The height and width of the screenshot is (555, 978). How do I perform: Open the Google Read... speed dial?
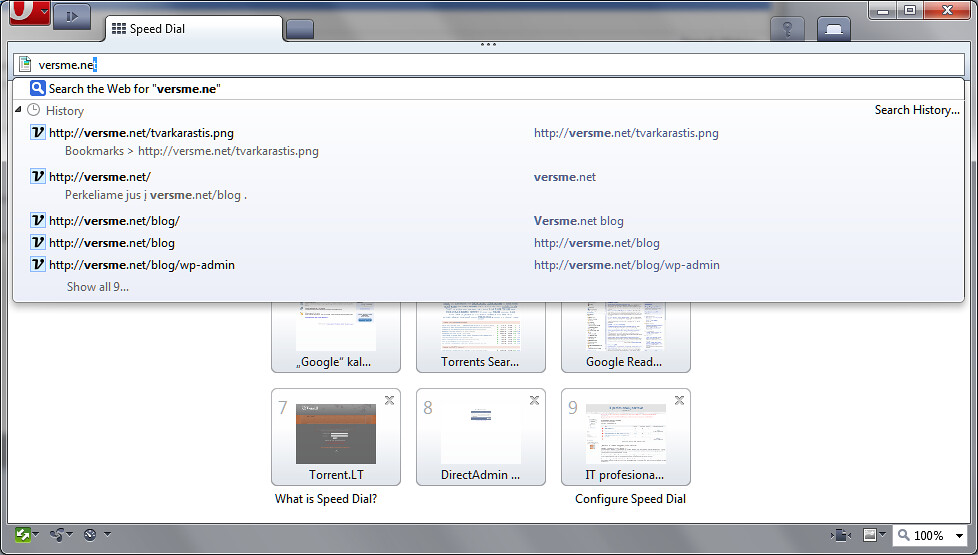[626, 337]
